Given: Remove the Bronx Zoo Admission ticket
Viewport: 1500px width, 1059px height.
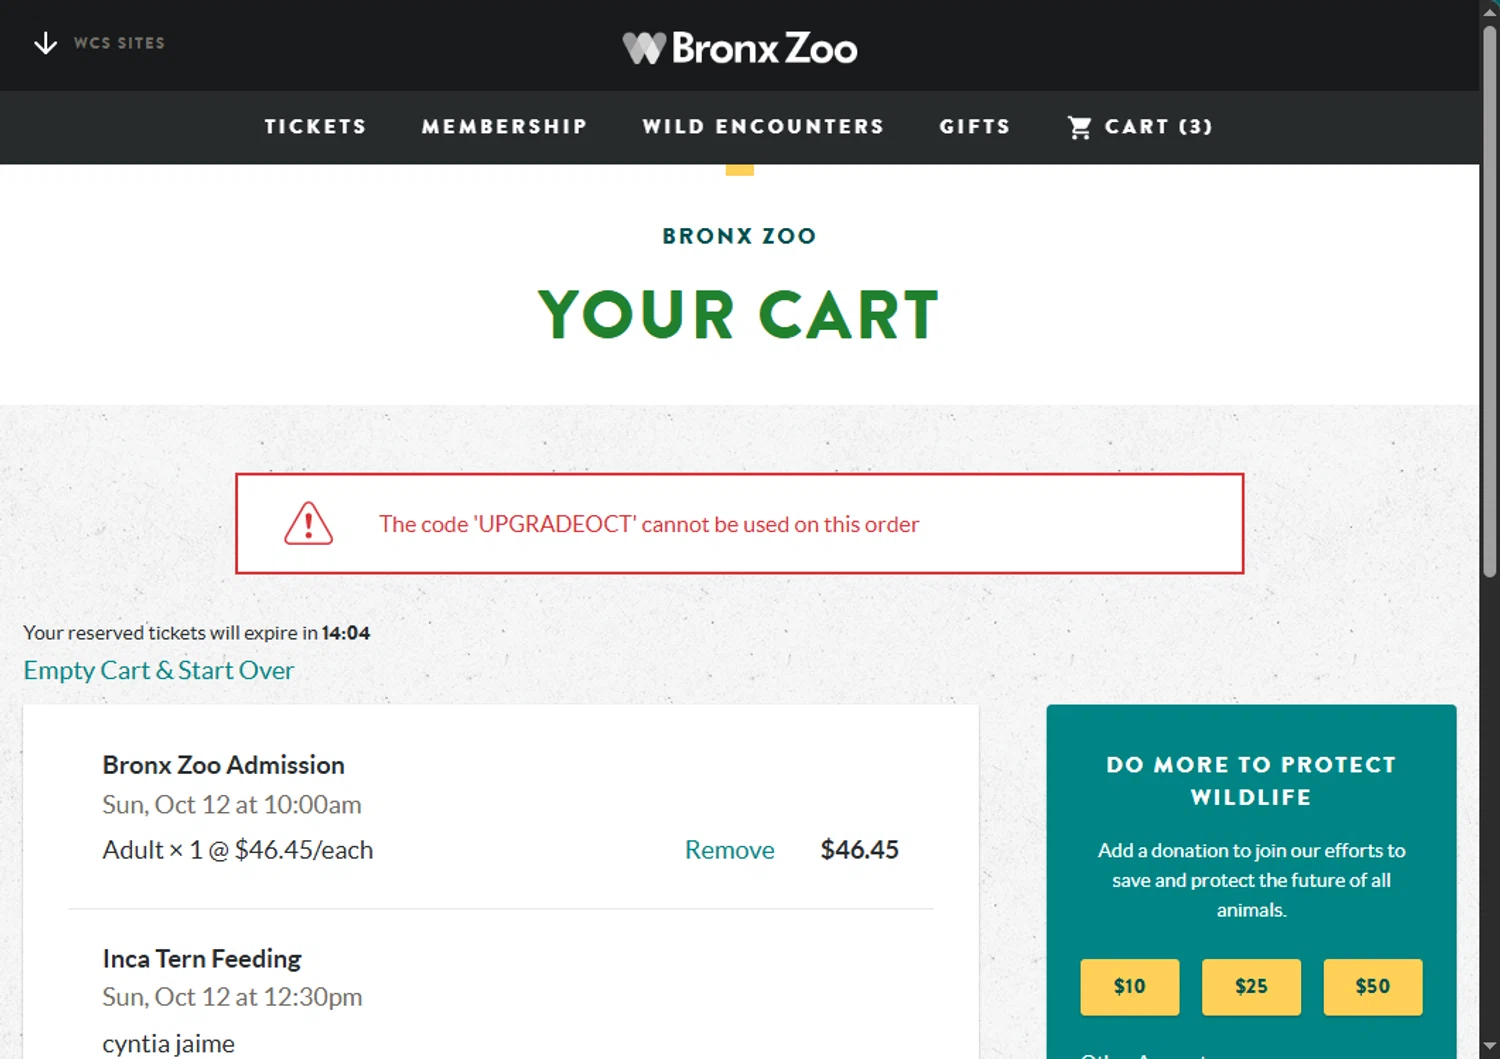Looking at the screenshot, I should [729, 850].
